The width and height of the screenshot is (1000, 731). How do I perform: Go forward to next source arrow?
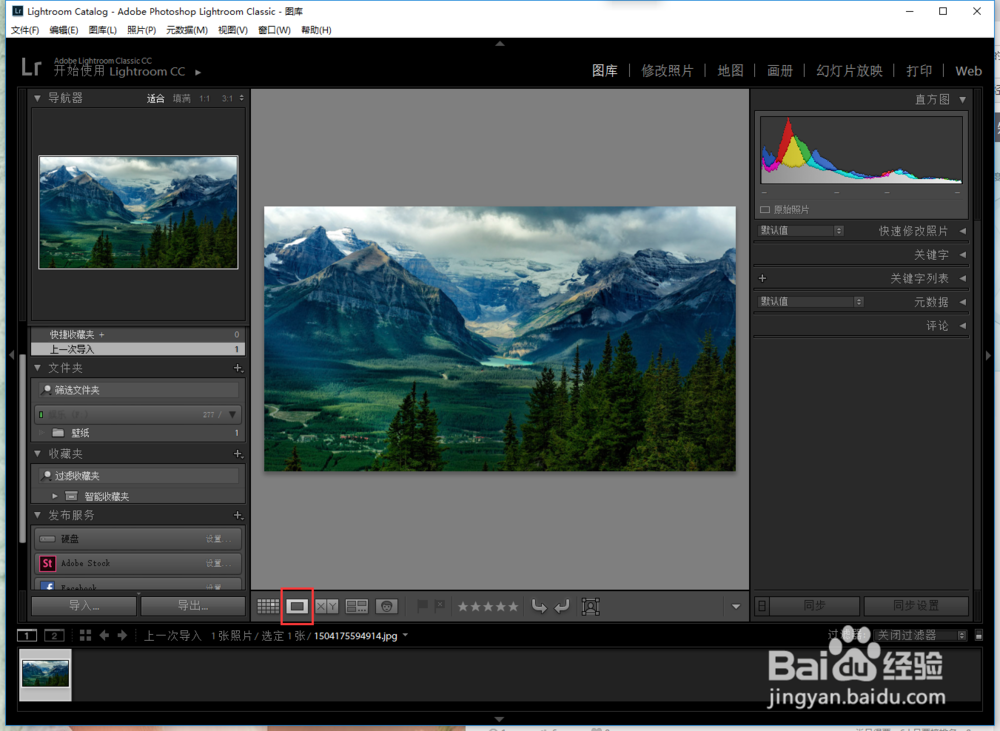(122, 635)
